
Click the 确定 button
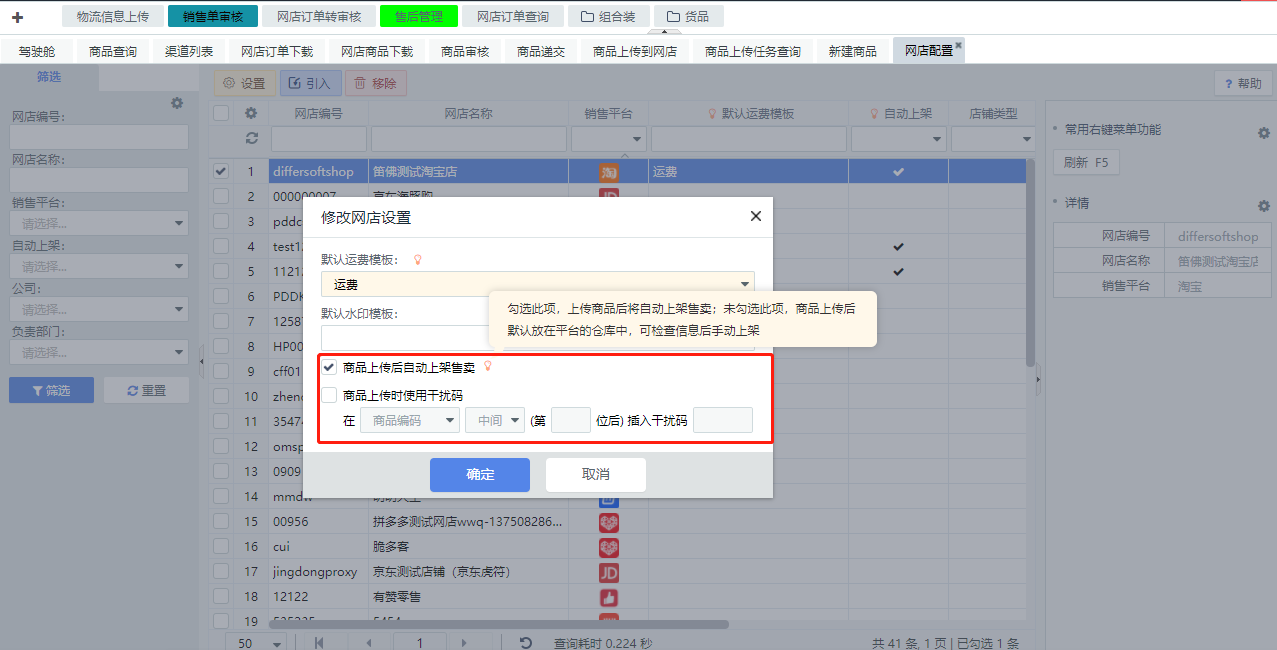480,475
